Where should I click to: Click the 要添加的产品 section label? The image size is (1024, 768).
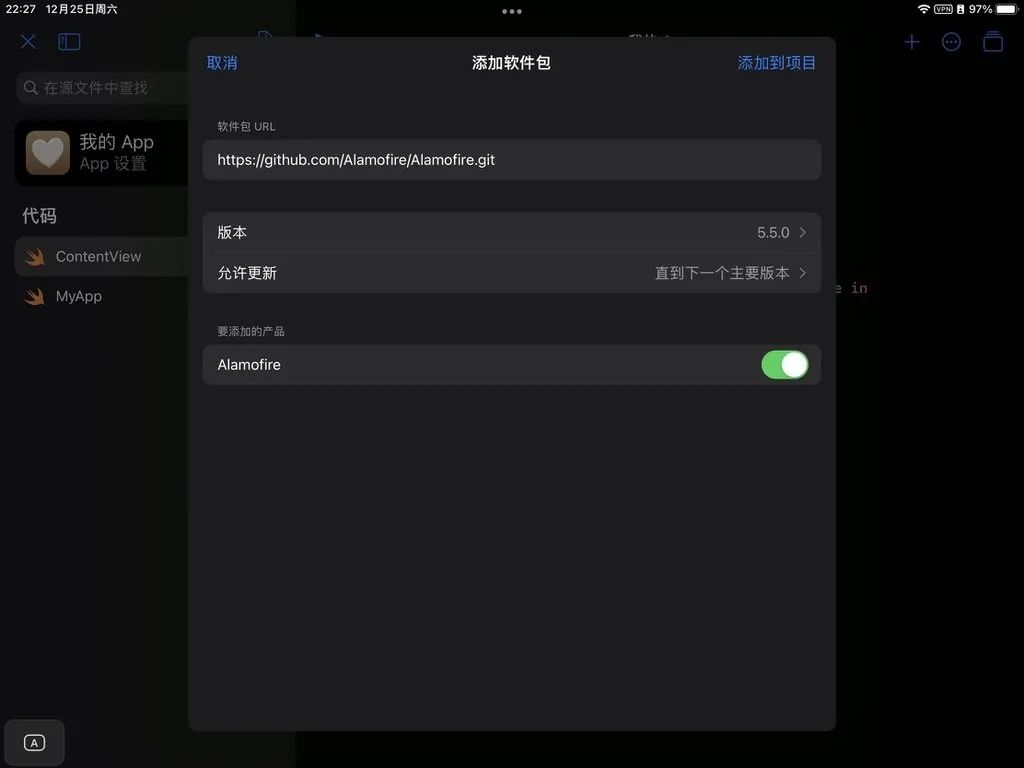tap(251, 331)
